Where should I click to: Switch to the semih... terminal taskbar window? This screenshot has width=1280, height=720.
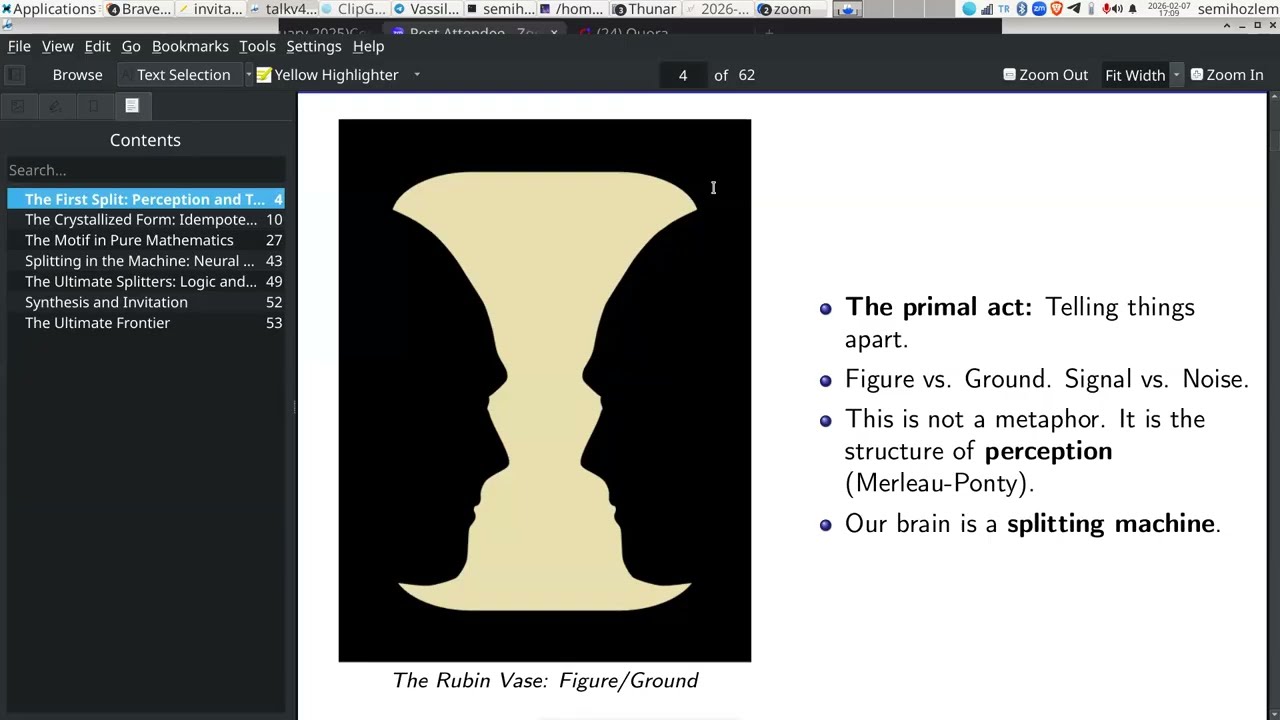point(500,9)
